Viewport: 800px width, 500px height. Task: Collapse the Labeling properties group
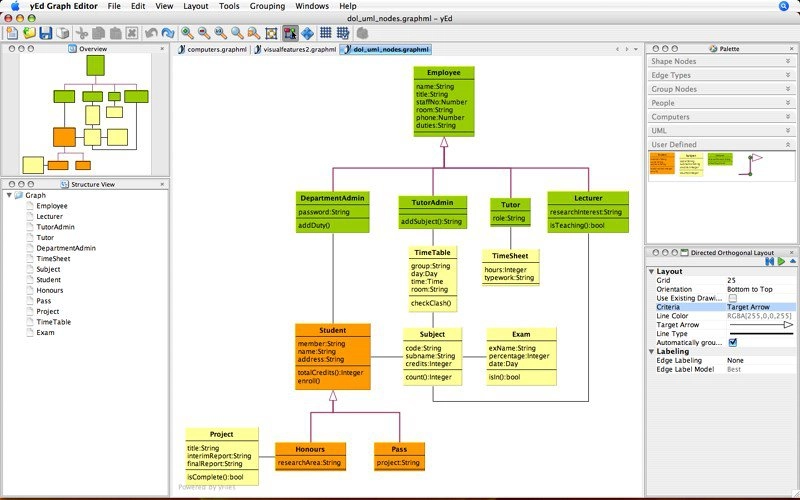tap(652, 352)
